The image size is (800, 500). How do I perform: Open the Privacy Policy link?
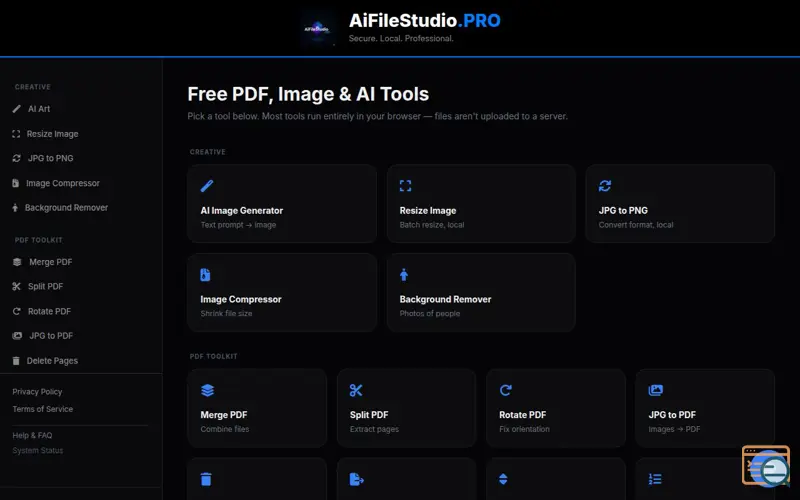click(37, 392)
